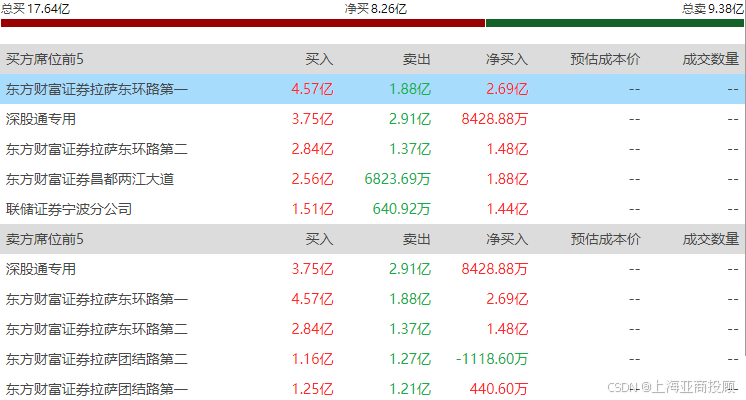The width and height of the screenshot is (746, 400).
Task: Click 成交数量 header in 卖方席位前5 header row
Action: pyautogui.click(x=710, y=239)
